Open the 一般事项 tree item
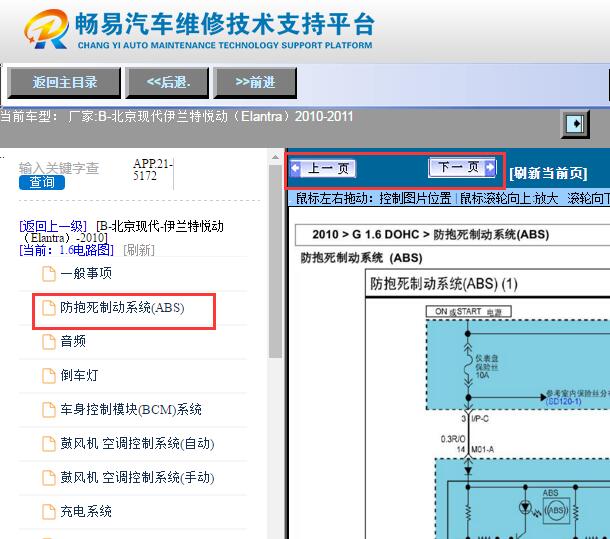 86,273
